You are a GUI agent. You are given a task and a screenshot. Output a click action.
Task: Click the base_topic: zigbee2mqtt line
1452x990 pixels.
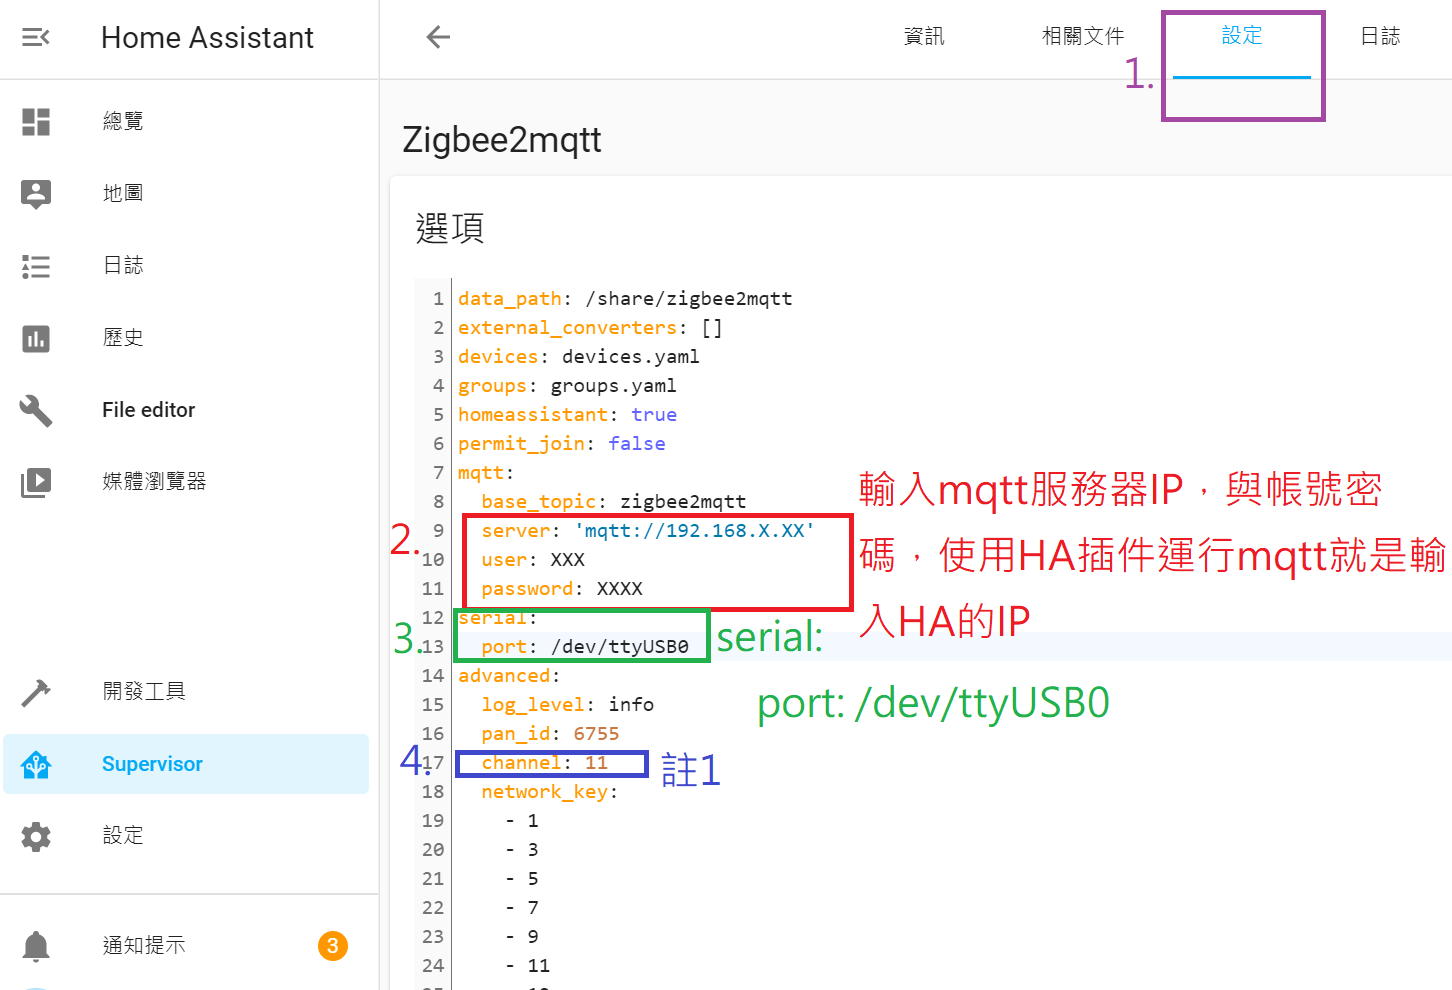tap(614, 502)
